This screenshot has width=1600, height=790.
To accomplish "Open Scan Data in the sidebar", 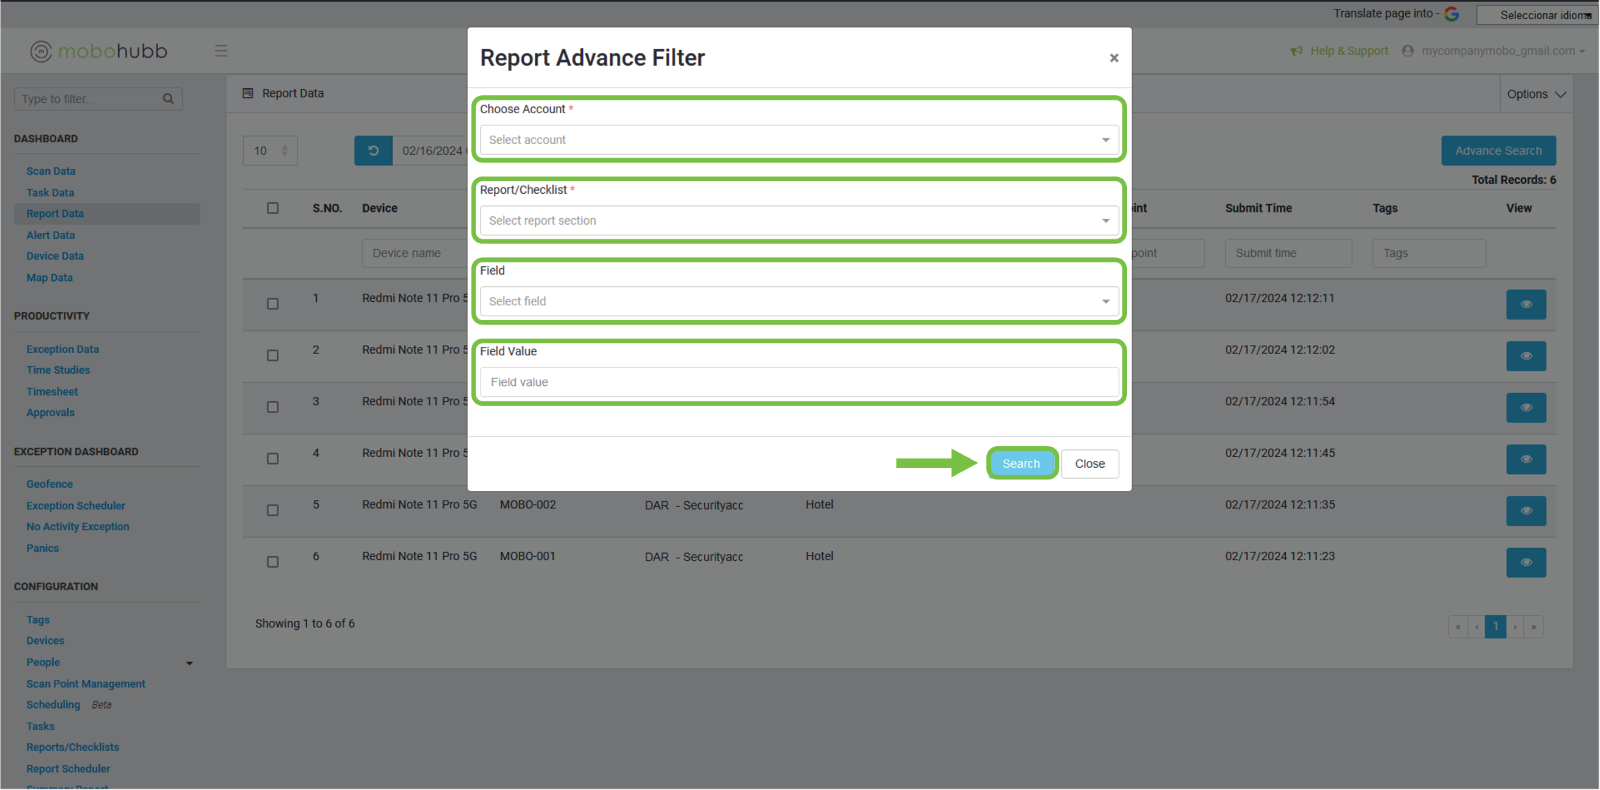I will coord(51,171).
